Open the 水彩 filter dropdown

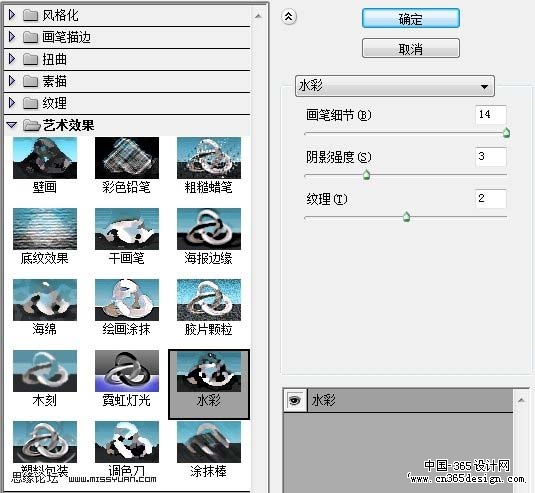click(x=395, y=86)
